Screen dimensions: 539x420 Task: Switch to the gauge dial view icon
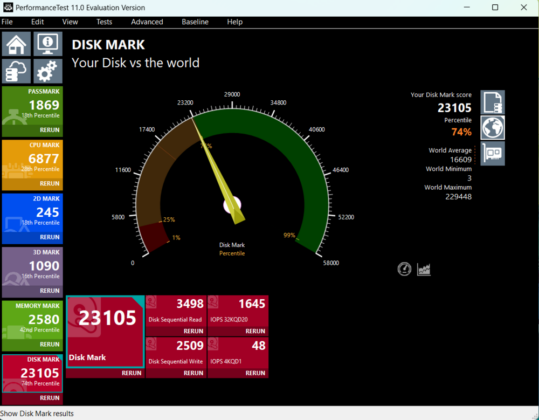tap(404, 269)
